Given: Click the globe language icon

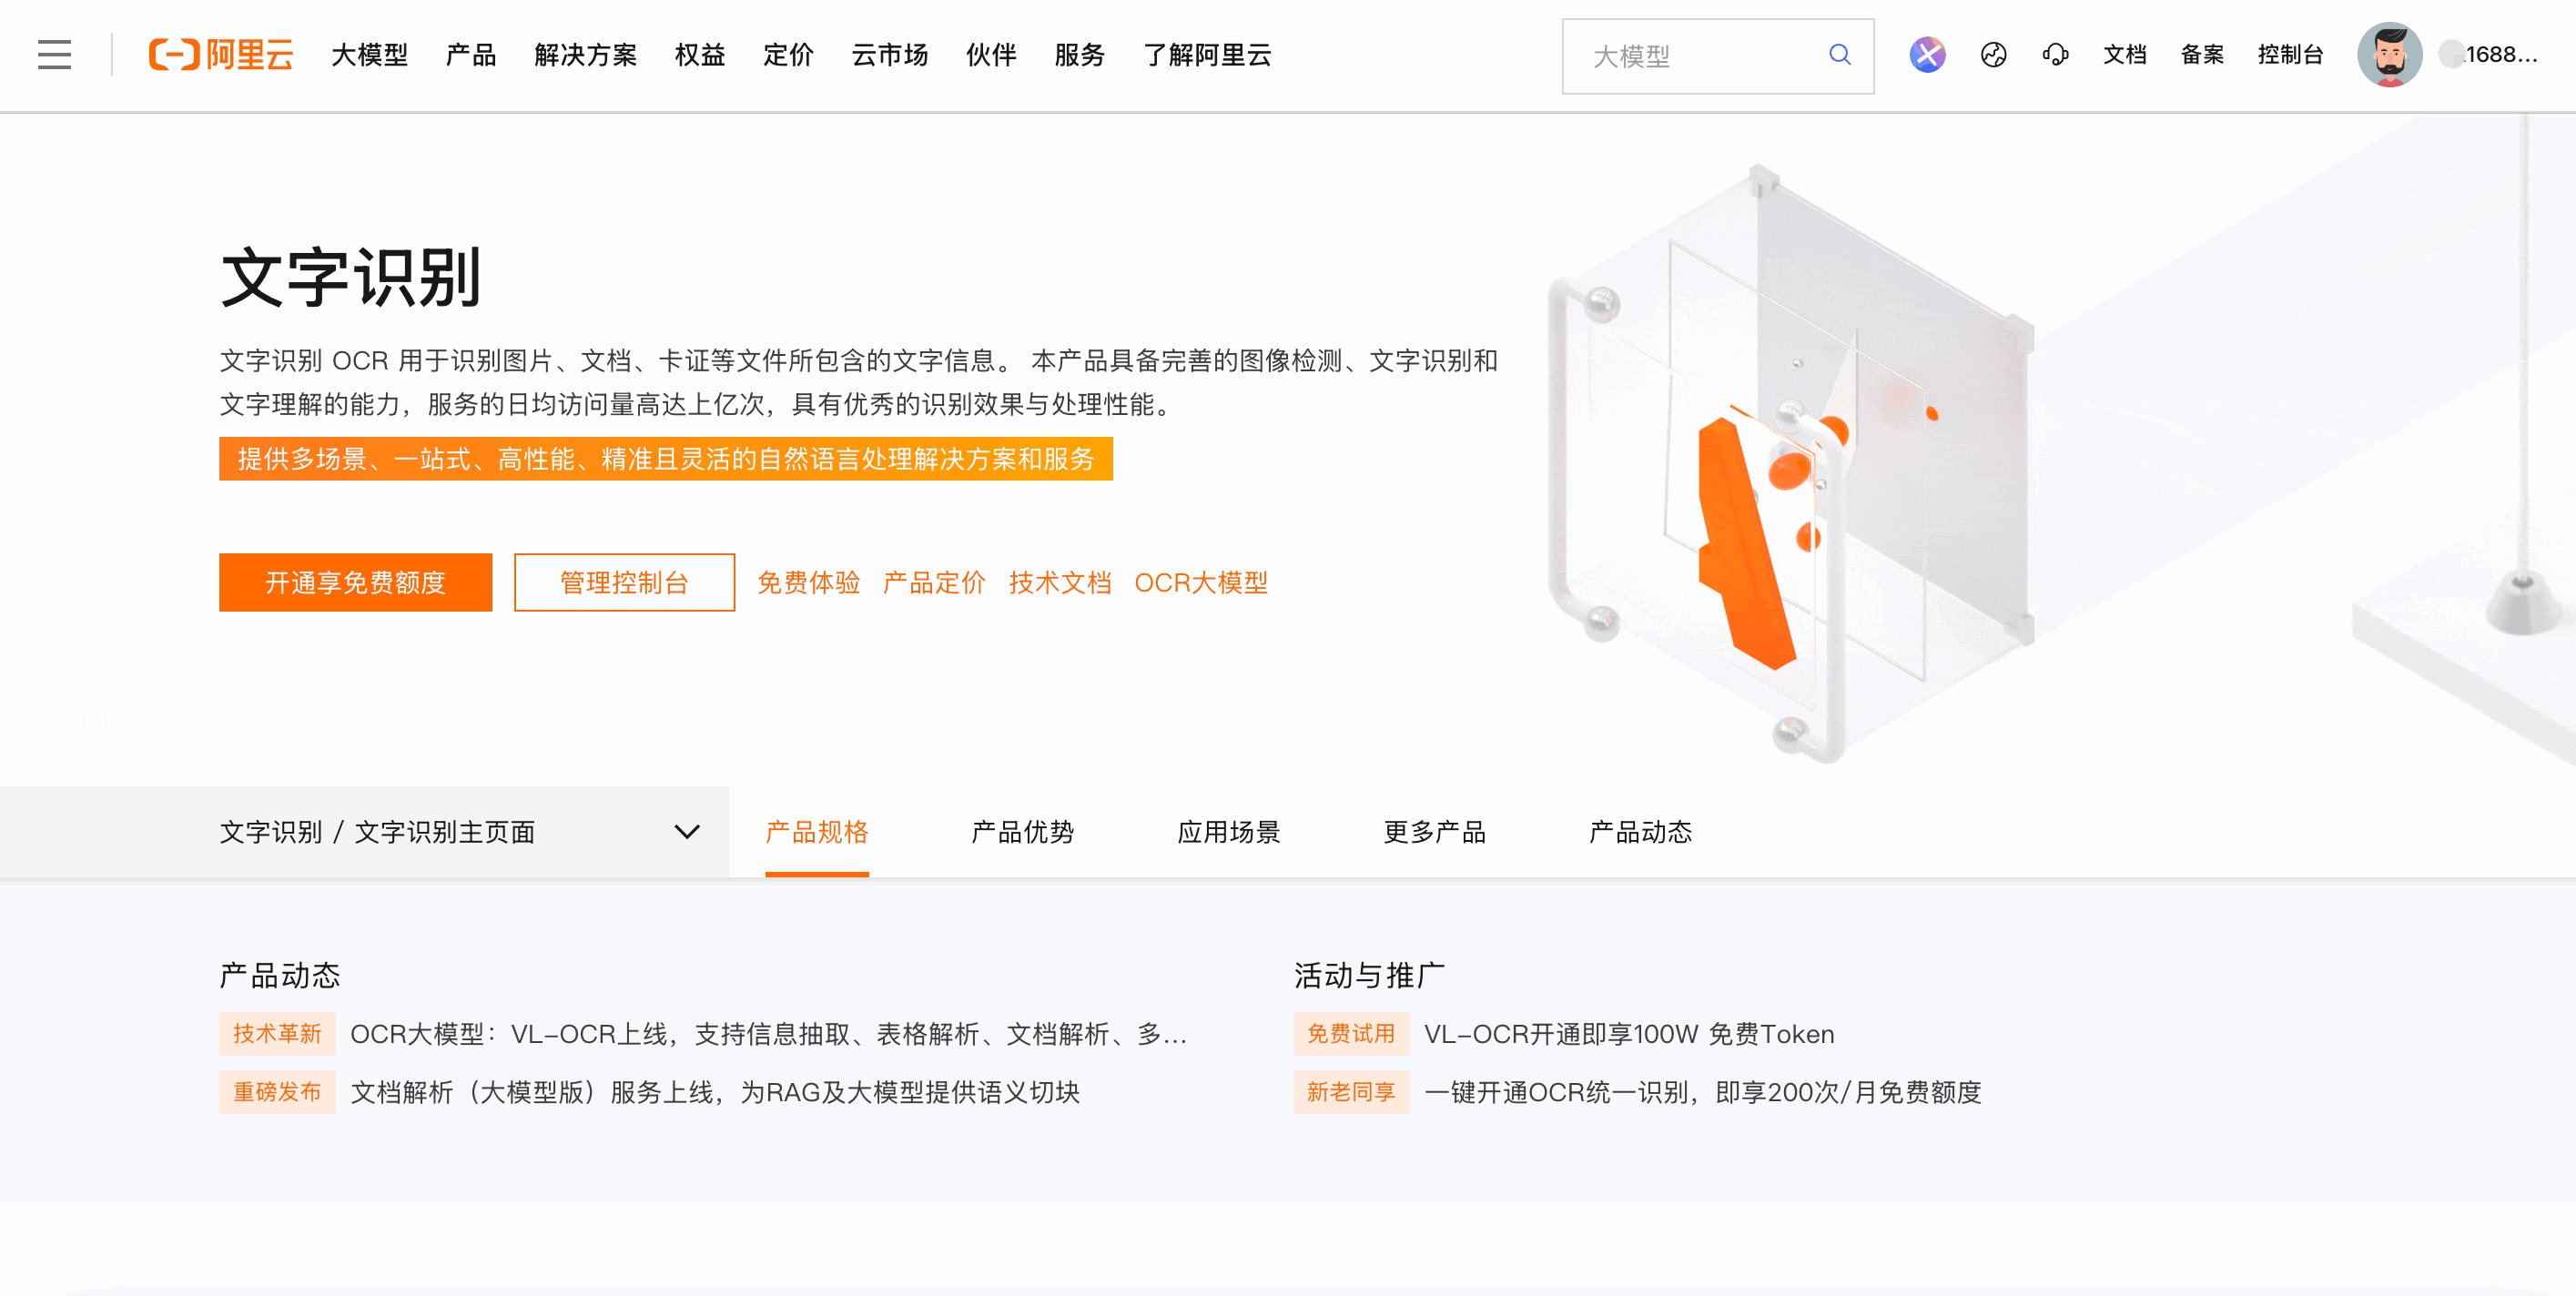Looking at the screenshot, I should click(1993, 55).
